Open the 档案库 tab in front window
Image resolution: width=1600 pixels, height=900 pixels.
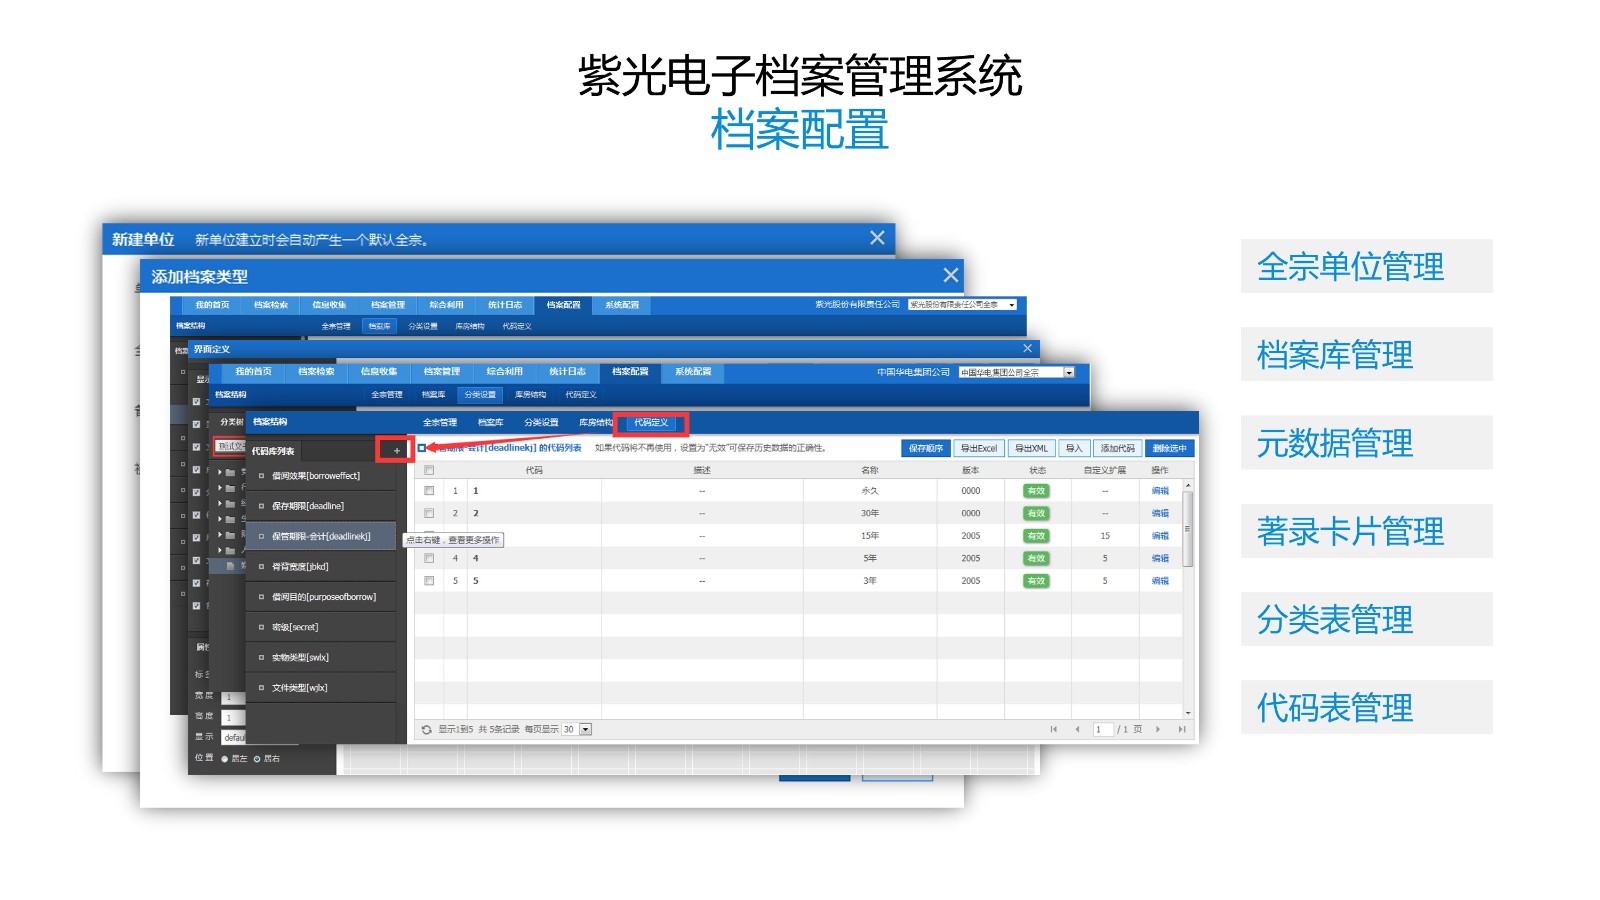490,423
